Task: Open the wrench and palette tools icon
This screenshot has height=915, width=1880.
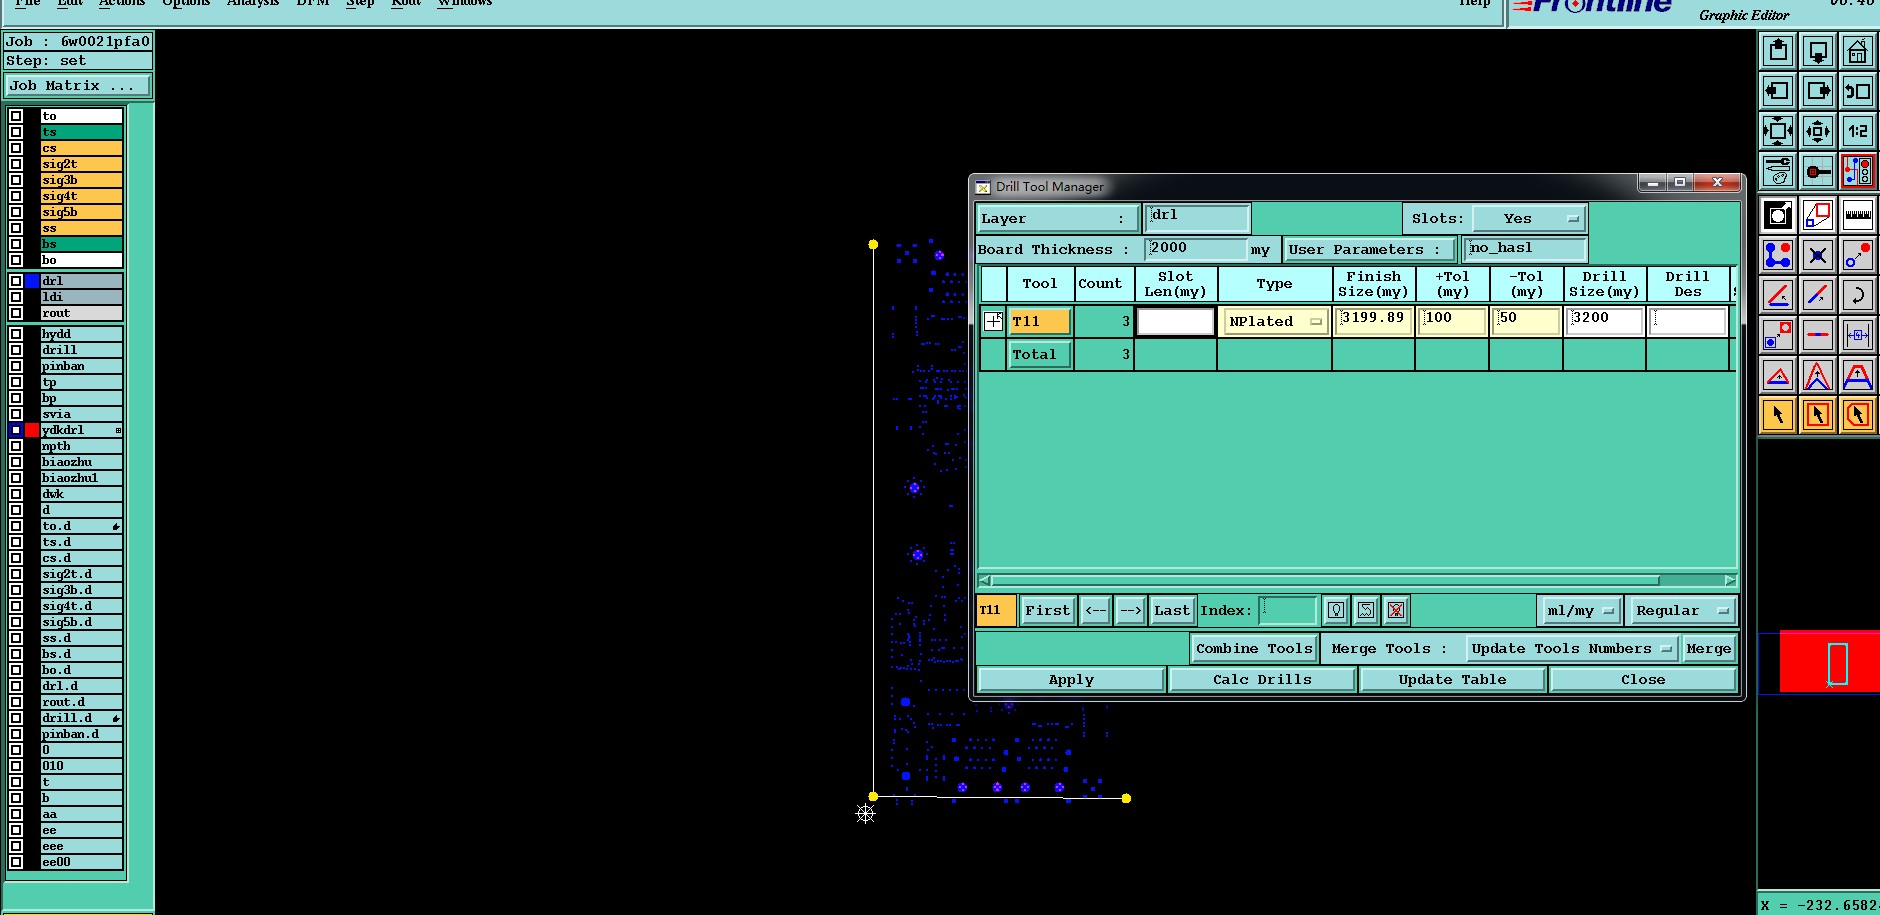Action: tap(1777, 171)
